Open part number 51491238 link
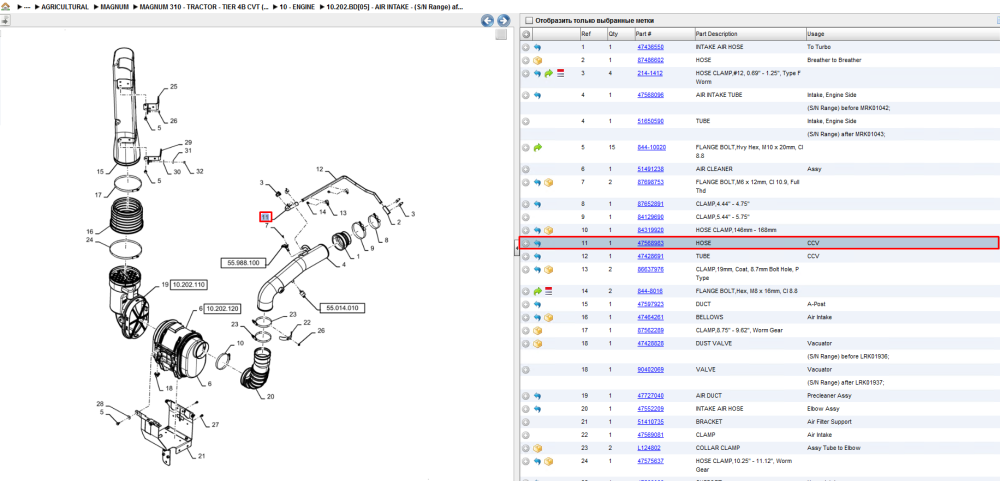 pyautogui.click(x=651, y=170)
